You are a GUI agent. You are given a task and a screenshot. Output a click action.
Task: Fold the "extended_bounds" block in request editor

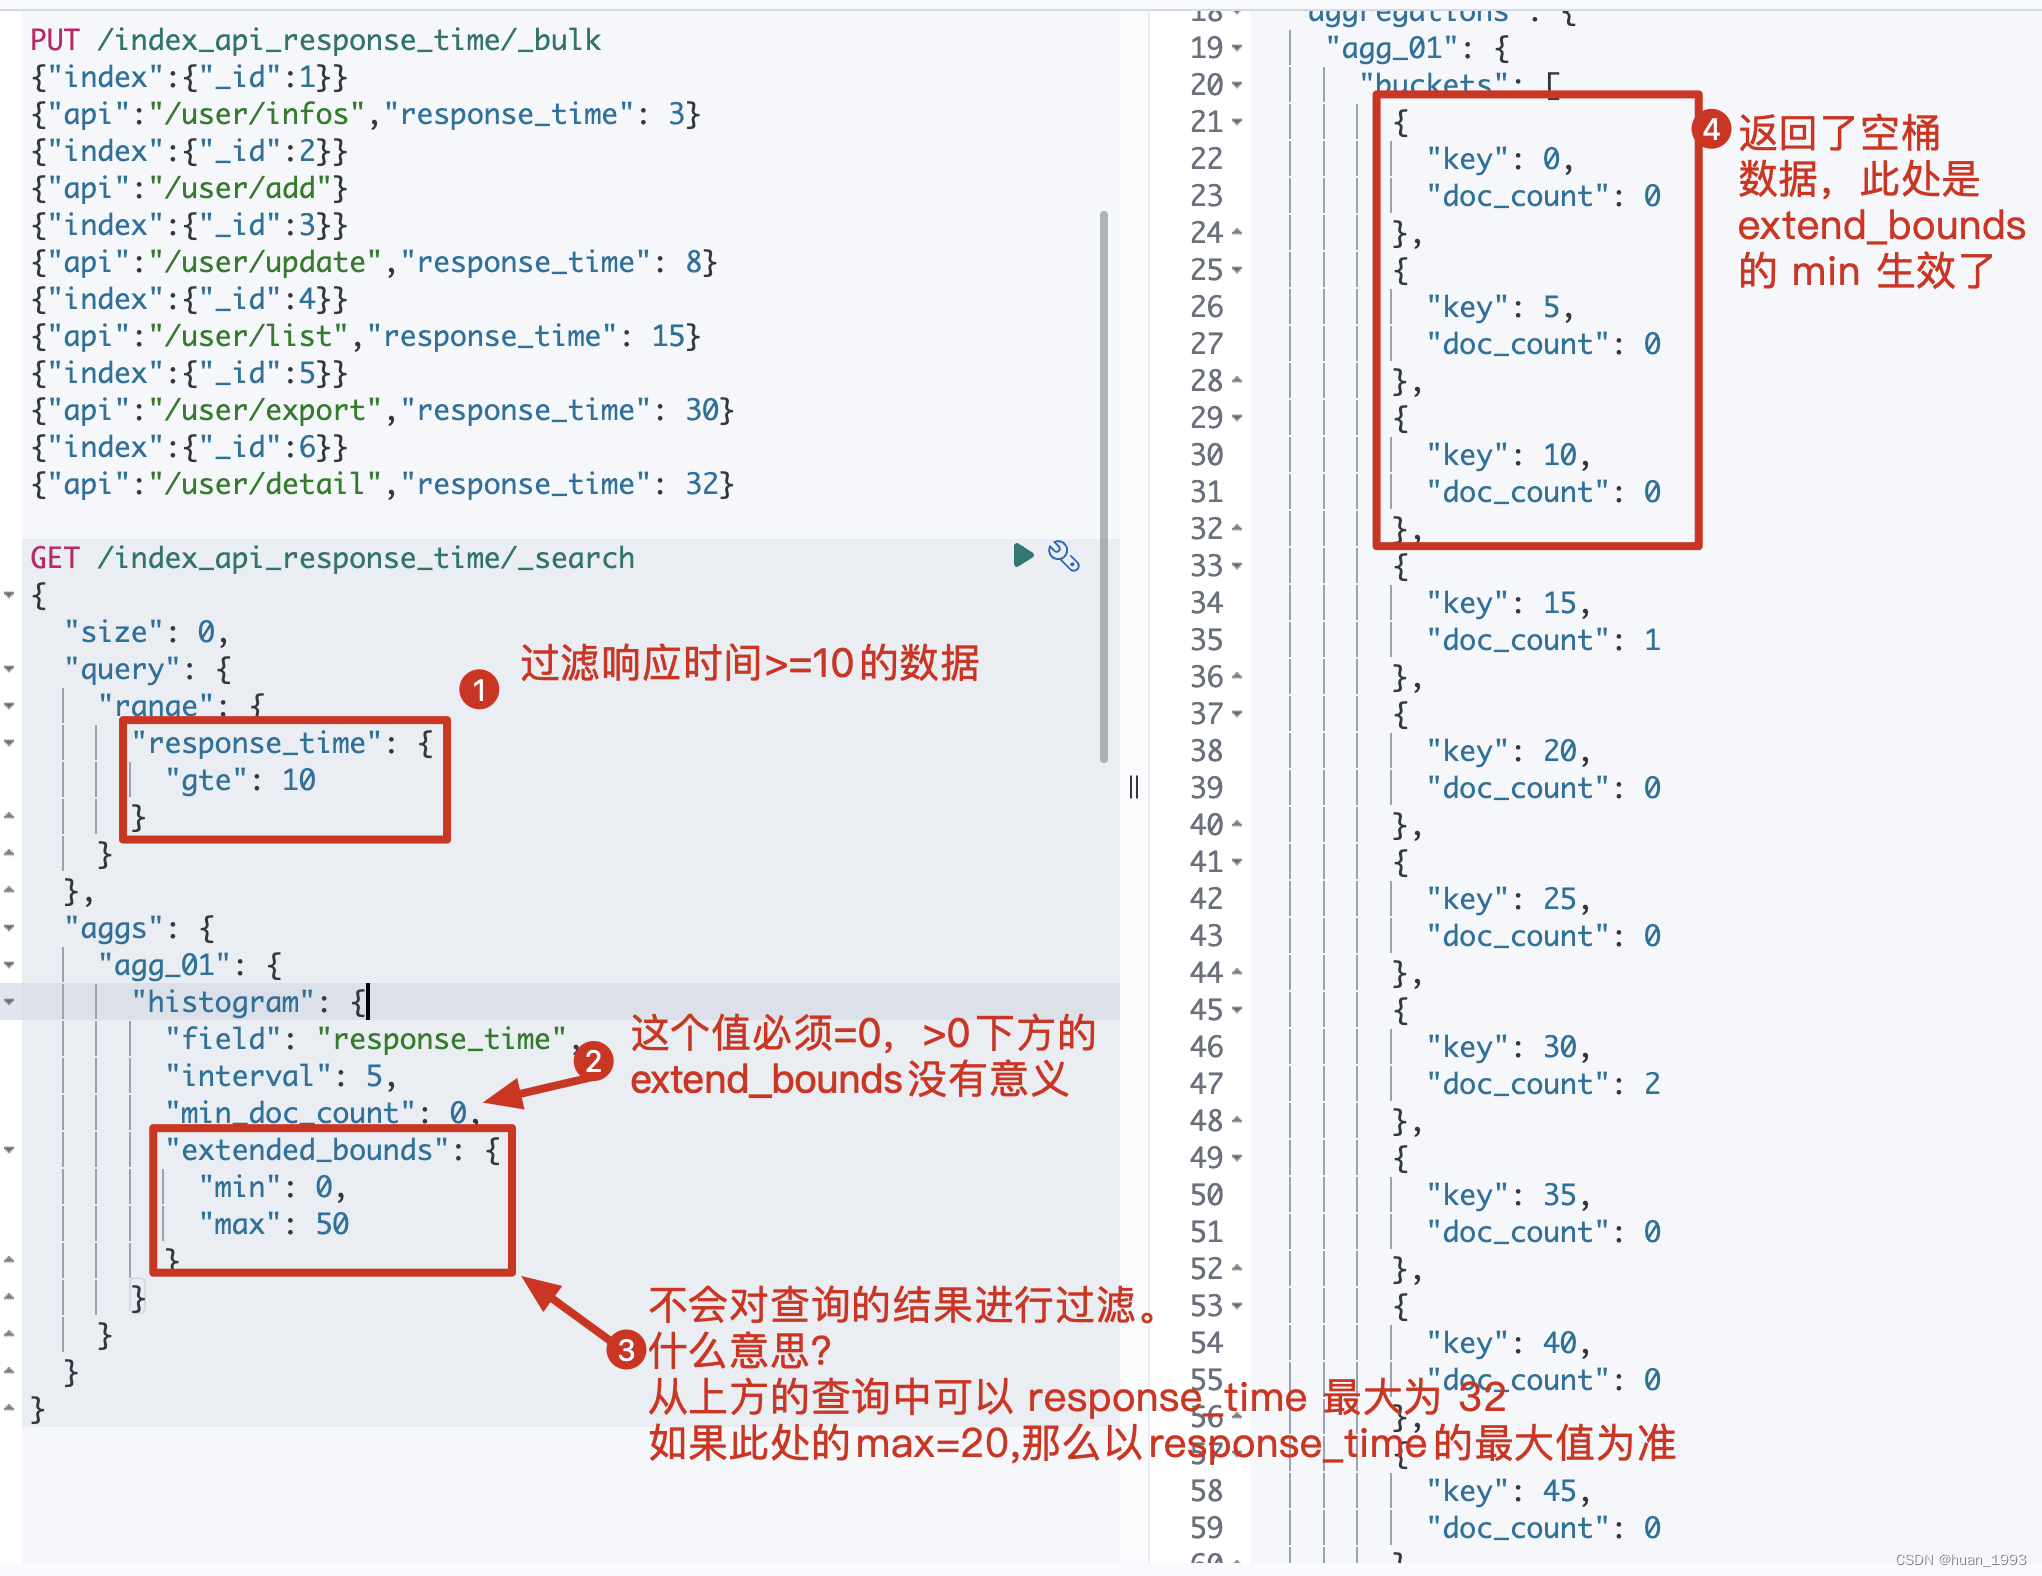click(9, 1150)
